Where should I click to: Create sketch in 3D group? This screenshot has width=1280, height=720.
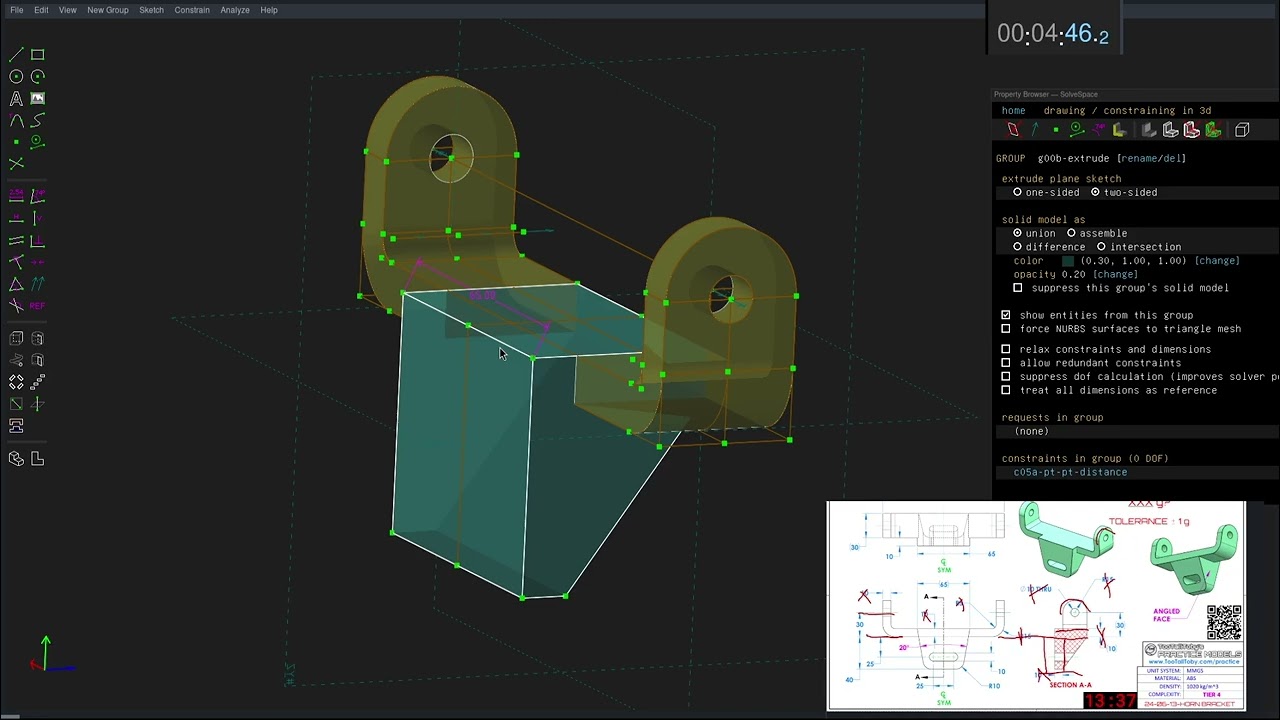tap(37, 404)
